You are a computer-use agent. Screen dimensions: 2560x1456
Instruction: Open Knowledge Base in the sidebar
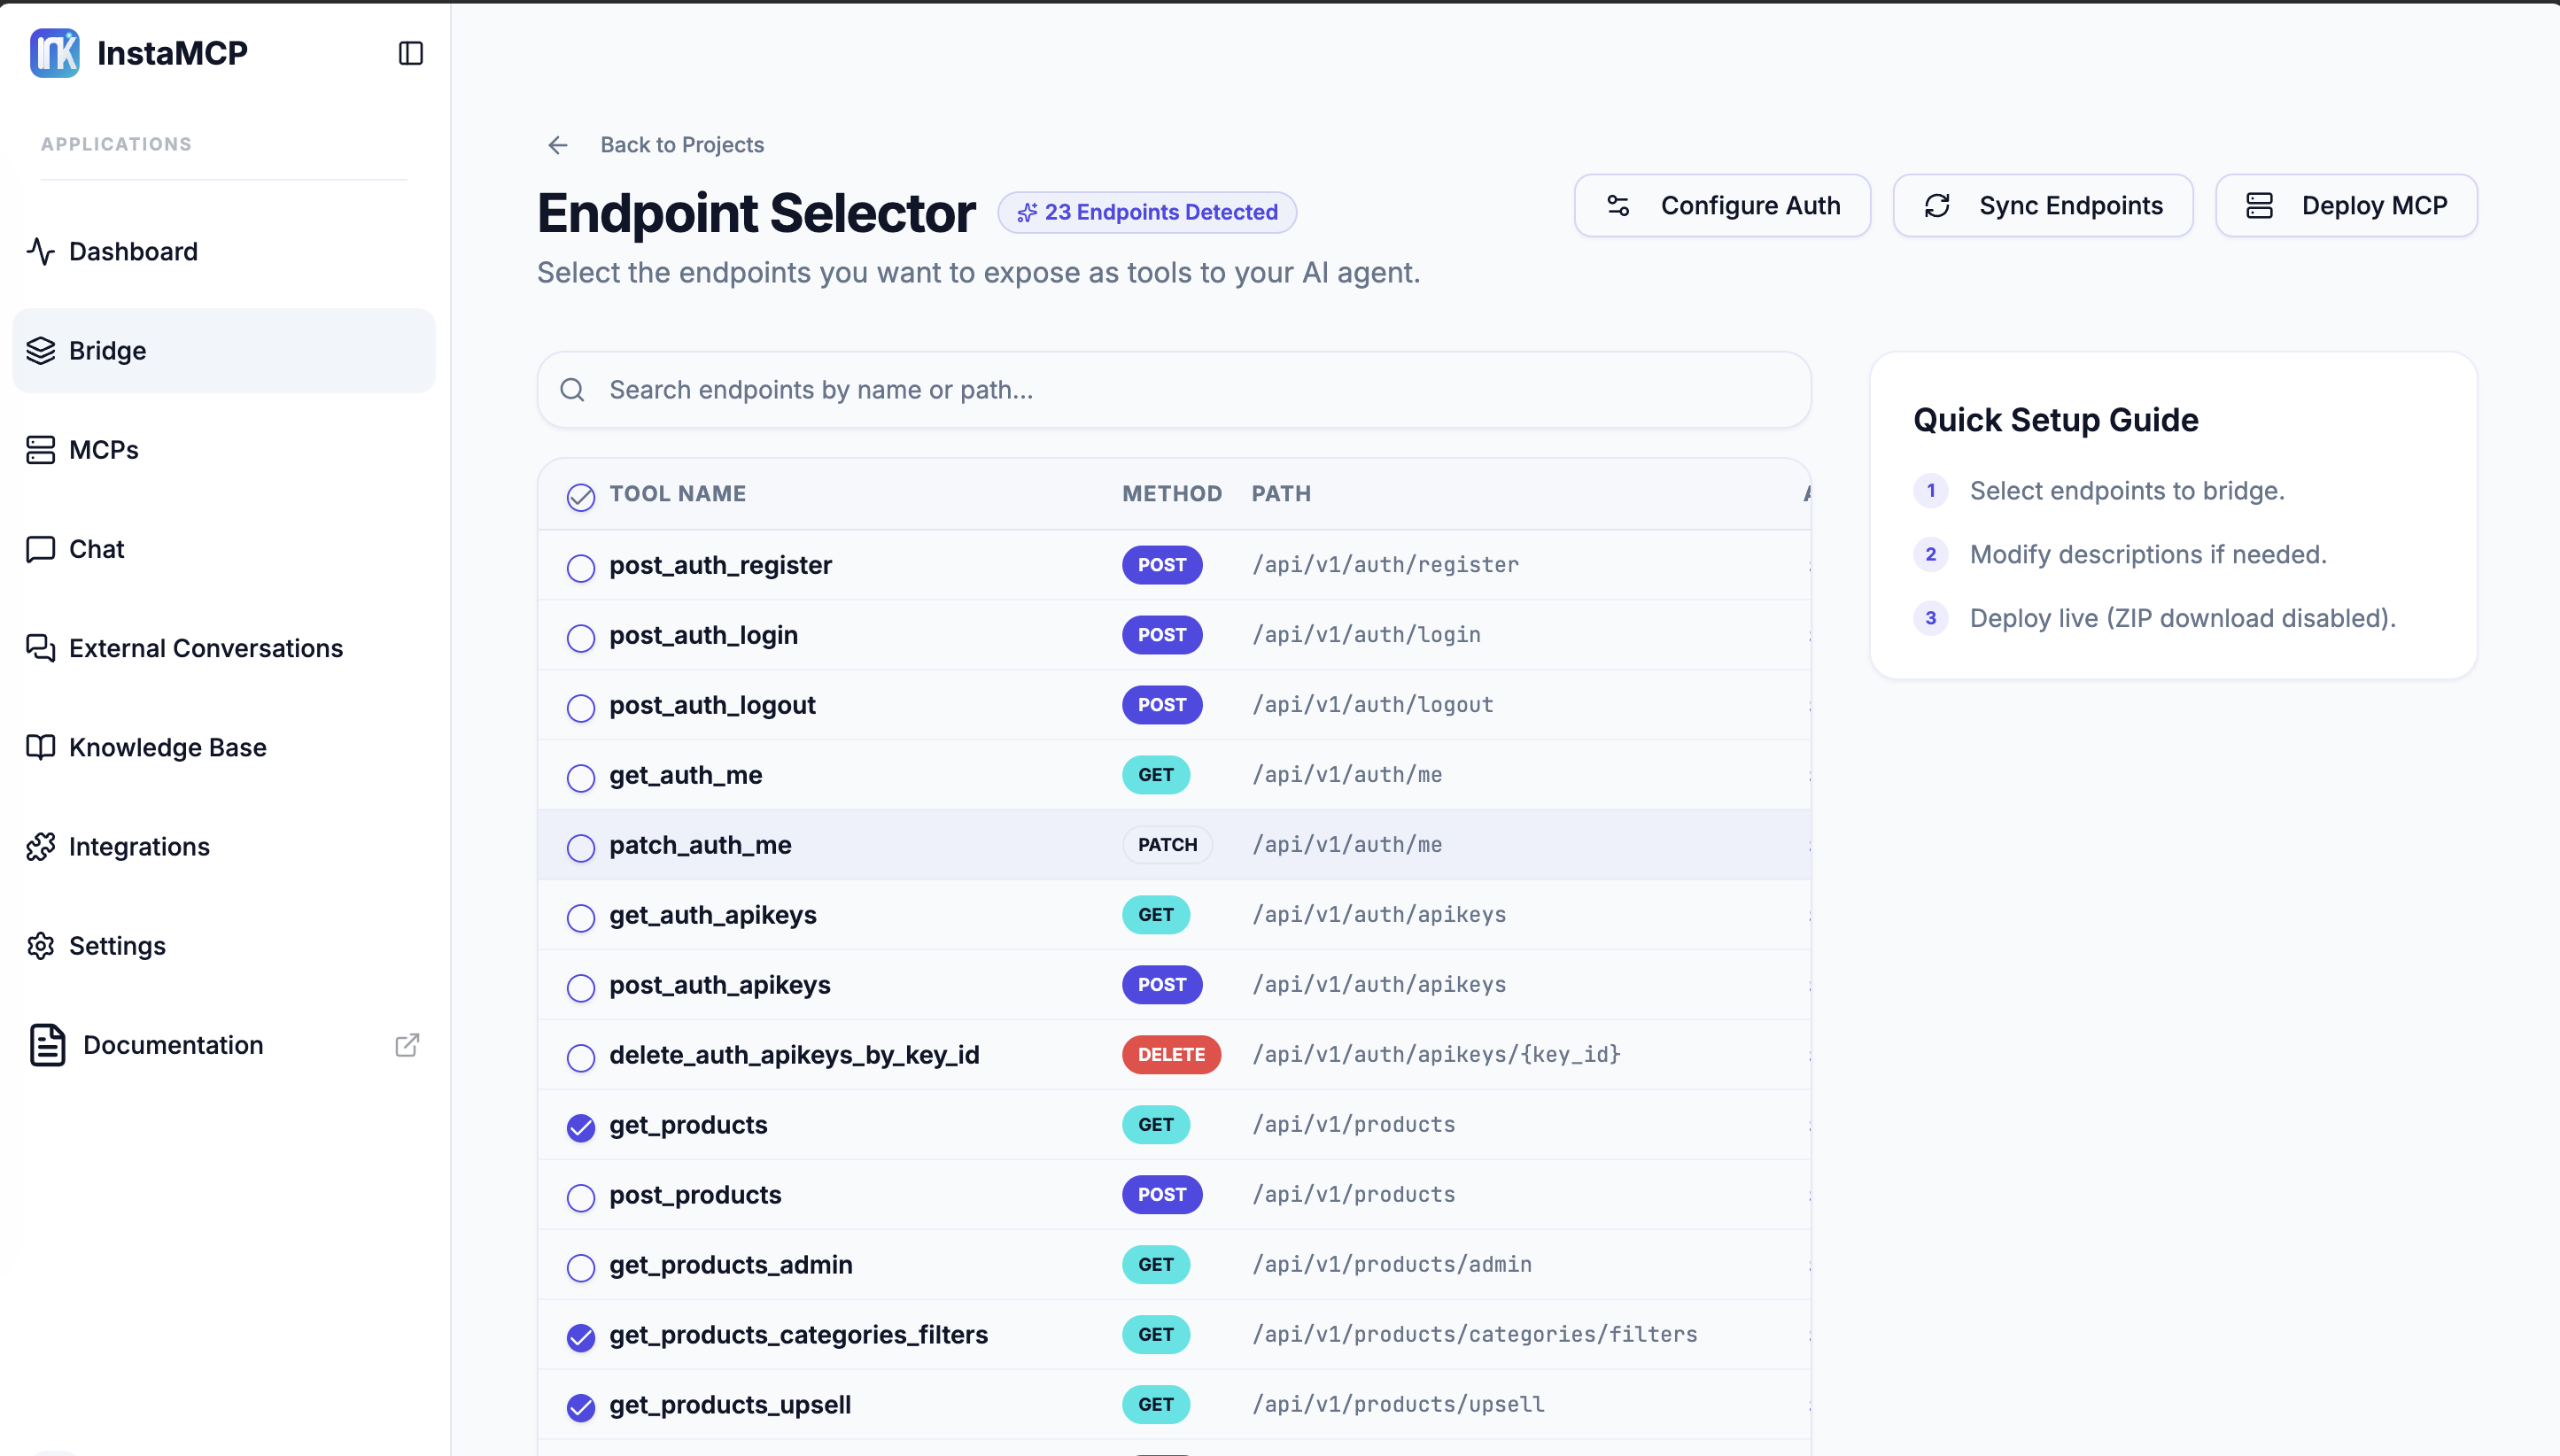click(x=224, y=747)
